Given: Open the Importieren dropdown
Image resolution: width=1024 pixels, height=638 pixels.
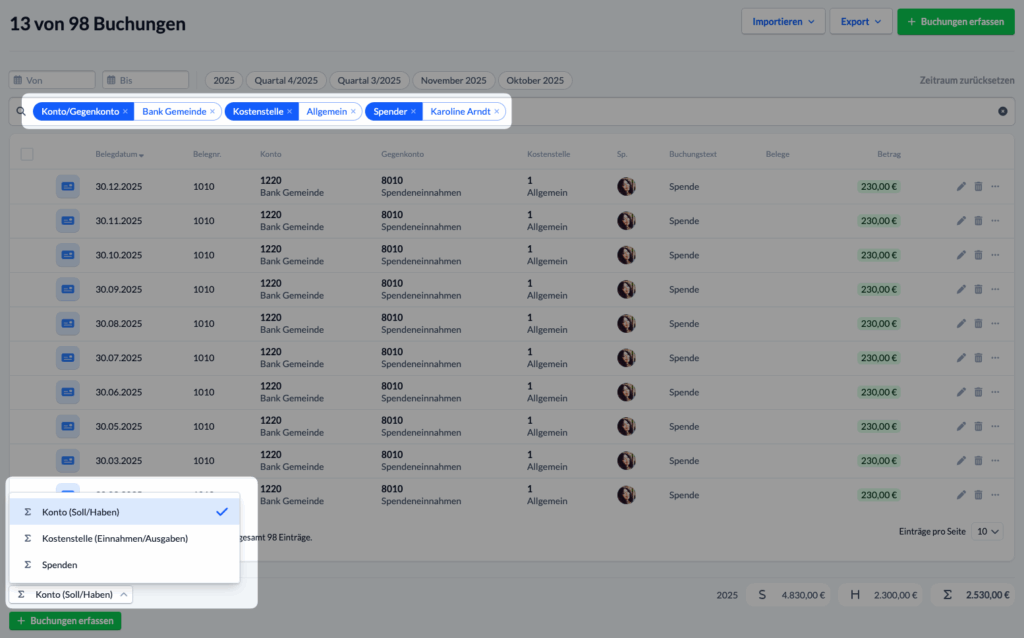Looking at the screenshot, I should 782,21.
